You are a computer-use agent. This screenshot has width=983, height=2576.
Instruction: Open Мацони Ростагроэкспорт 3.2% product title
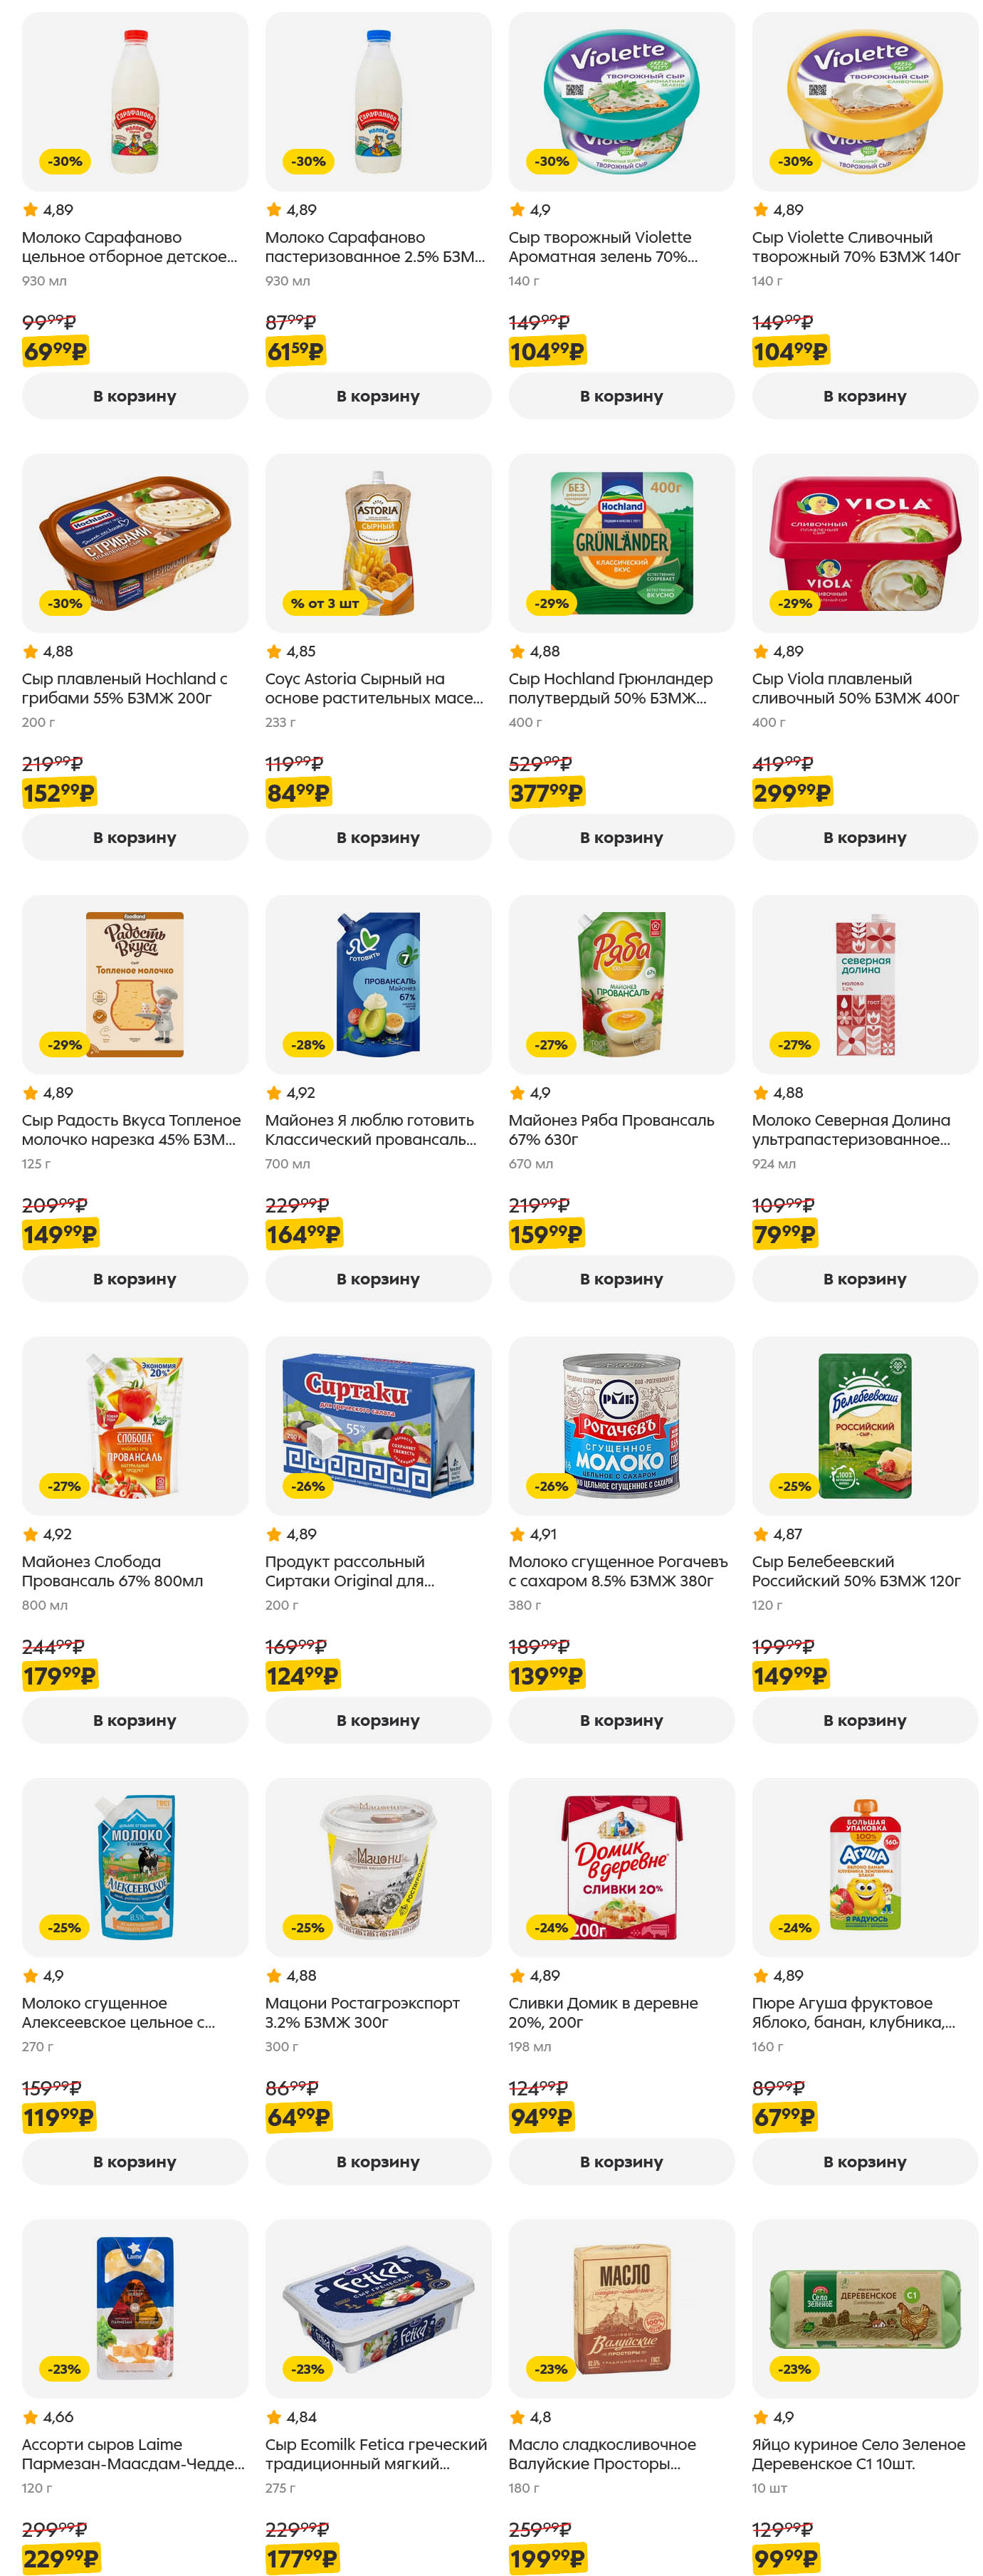tap(361, 2012)
